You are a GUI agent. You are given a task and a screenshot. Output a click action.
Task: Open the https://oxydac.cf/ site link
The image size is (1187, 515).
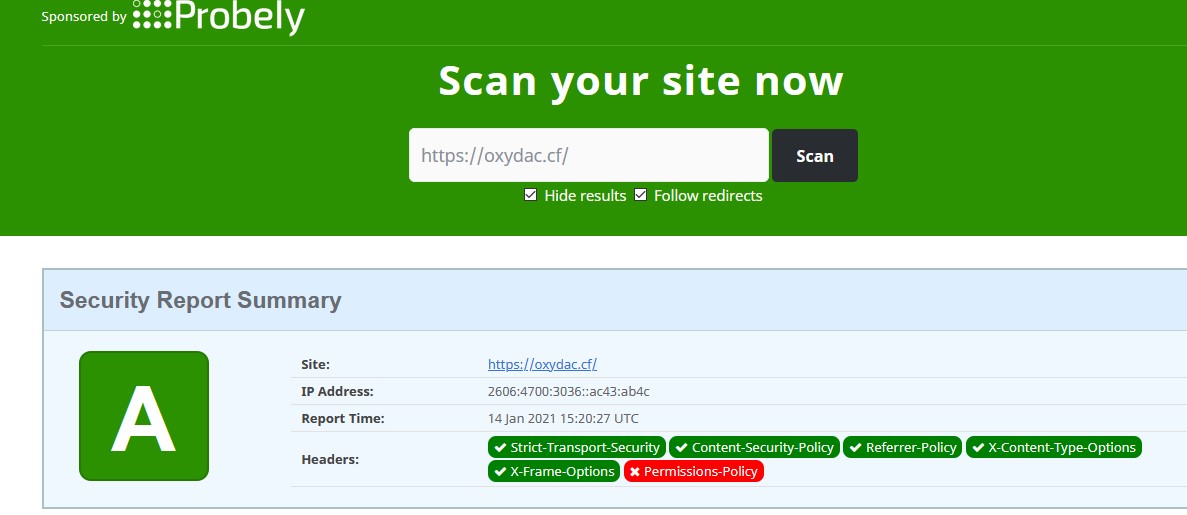pos(542,364)
